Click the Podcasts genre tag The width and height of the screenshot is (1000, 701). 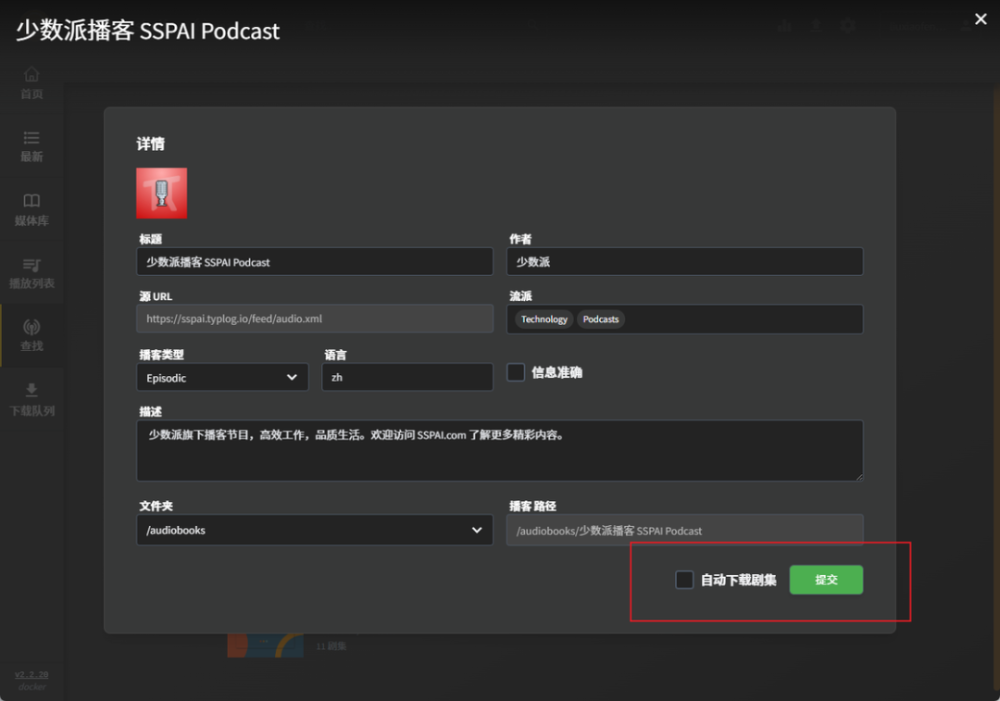[x=601, y=319]
